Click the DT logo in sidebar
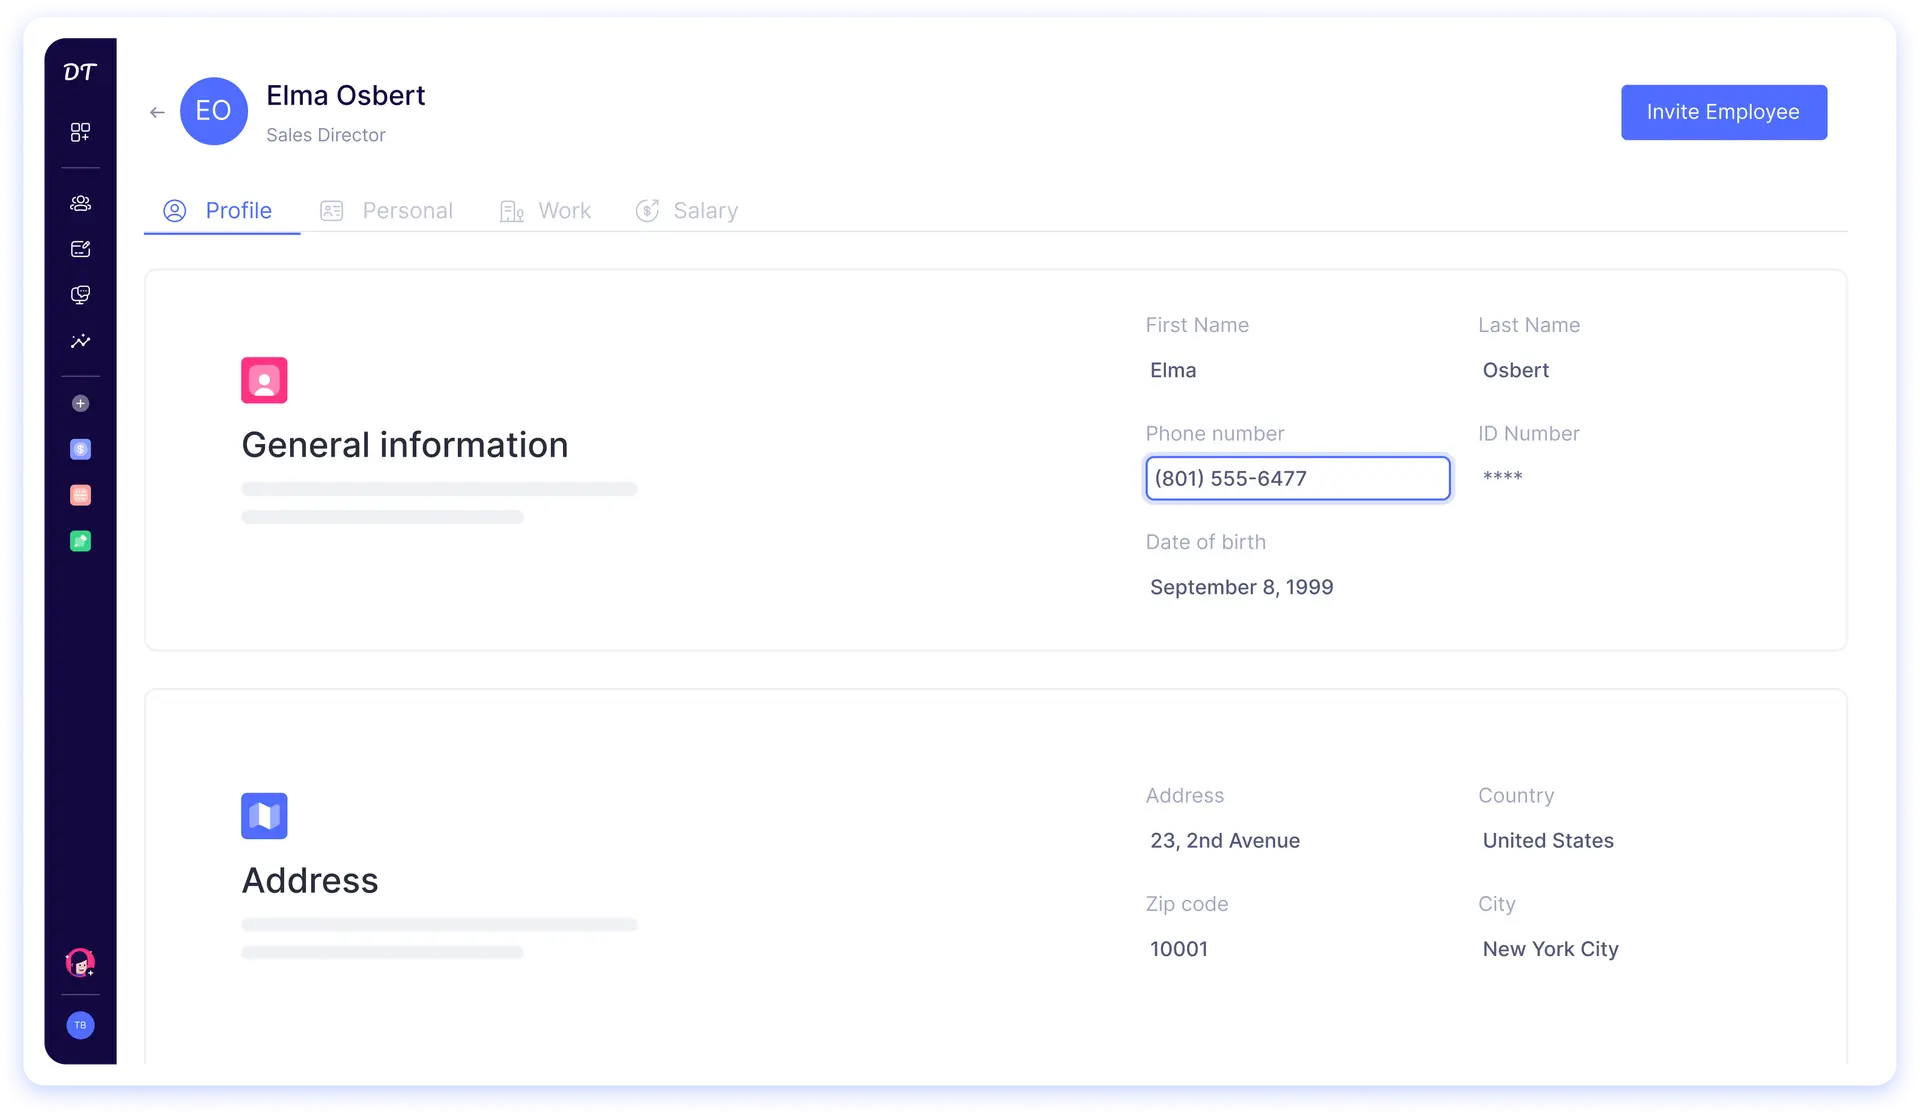Image resolution: width=1920 pixels, height=1115 pixels. pyautogui.click(x=80, y=72)
